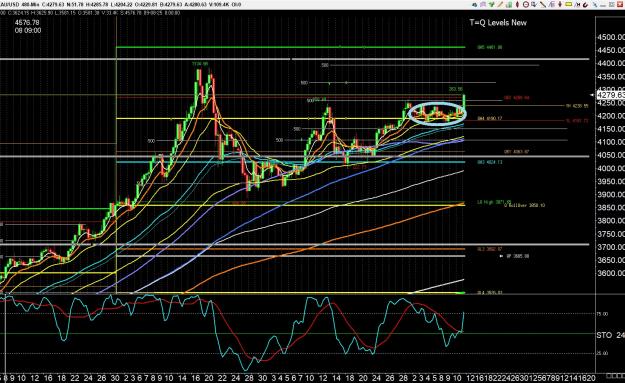Click the yellow rectangle label icon
The image size is (625, 383).
569,4
